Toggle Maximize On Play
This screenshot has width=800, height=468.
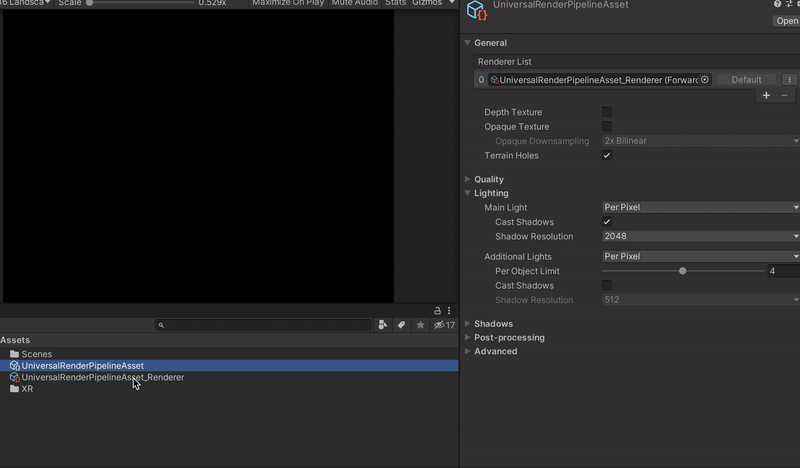pos(288,3)
